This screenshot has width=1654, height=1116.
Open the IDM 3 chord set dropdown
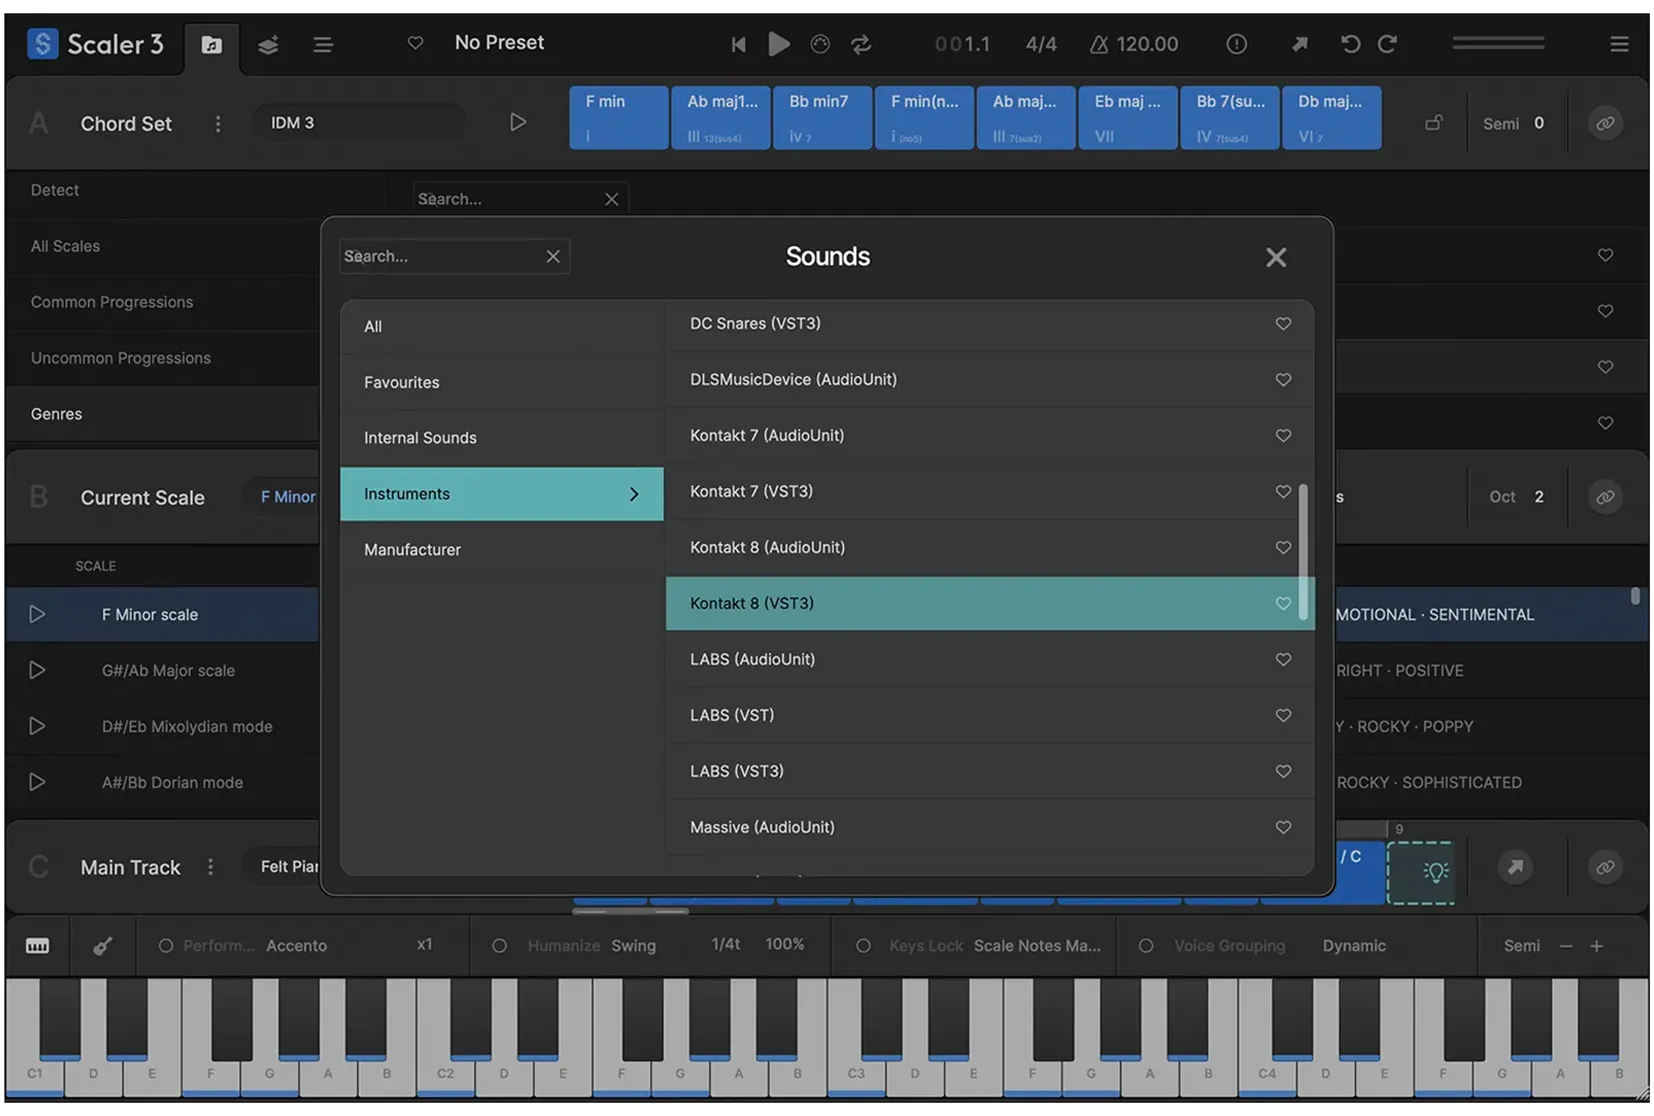pos(358,123)
